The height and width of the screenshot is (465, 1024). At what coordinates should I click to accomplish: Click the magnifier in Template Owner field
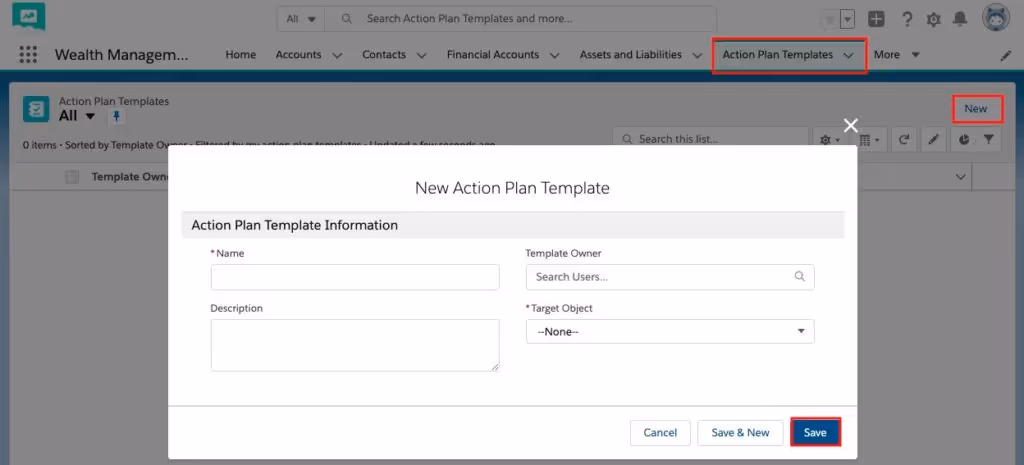pos(799,276)
